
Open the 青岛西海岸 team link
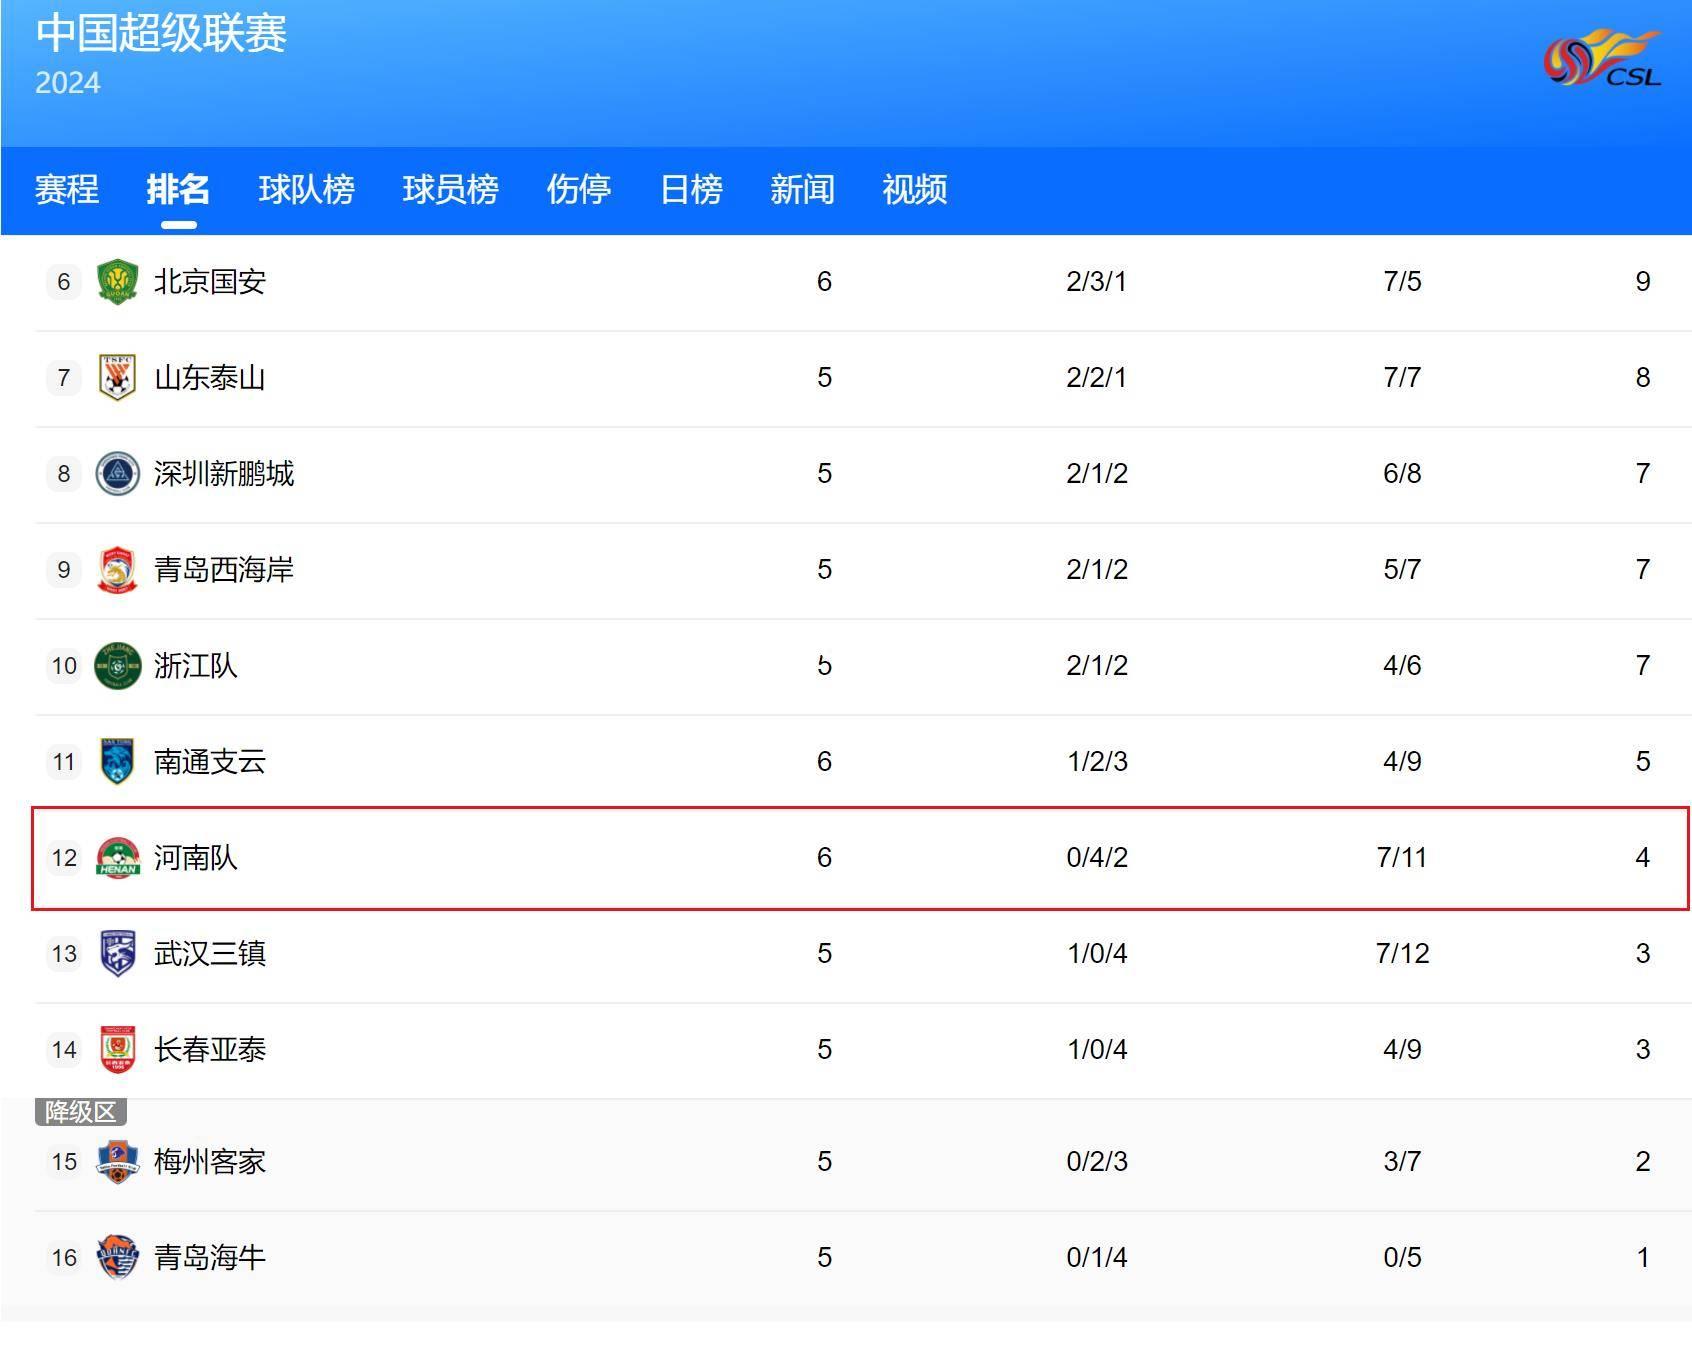click(224, 570)
